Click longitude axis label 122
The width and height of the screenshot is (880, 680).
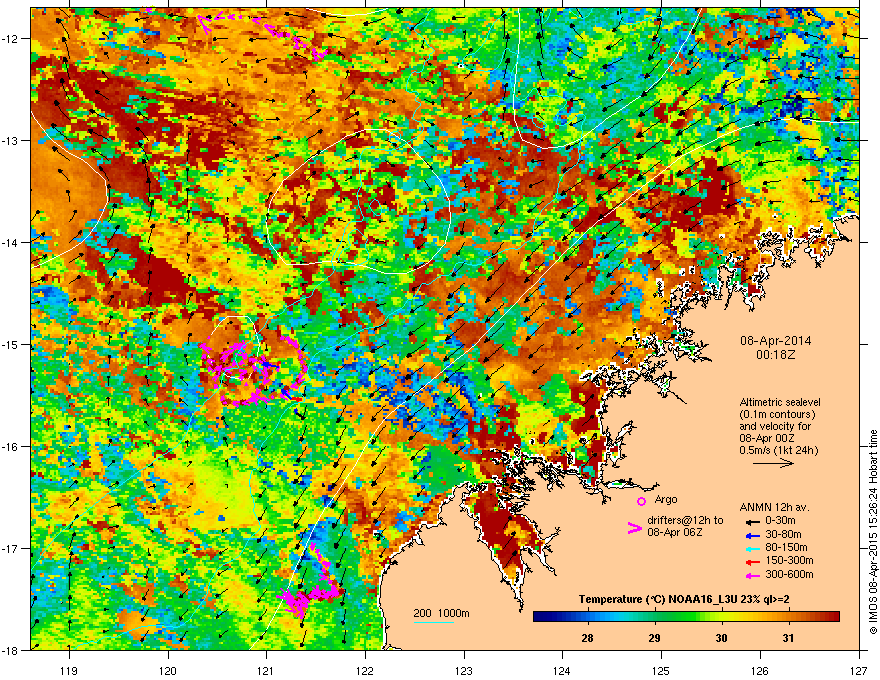(x=365, y=670)
